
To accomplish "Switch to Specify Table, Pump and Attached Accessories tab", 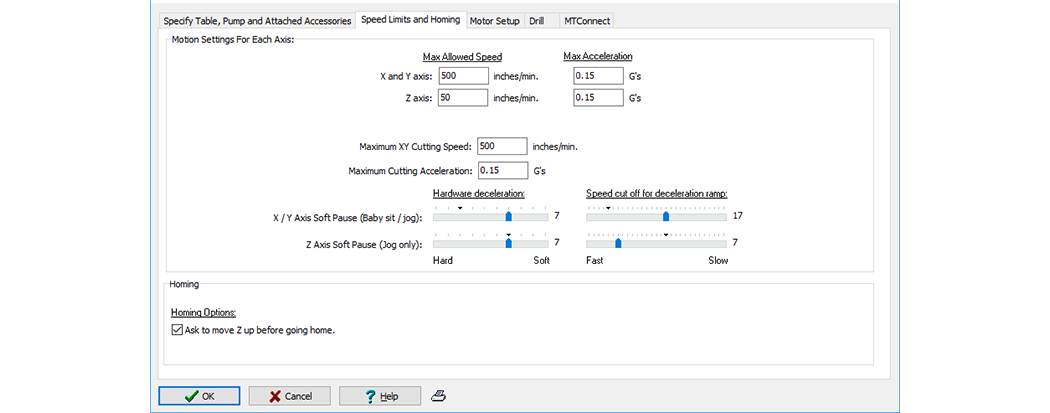I will pos(257,20).
